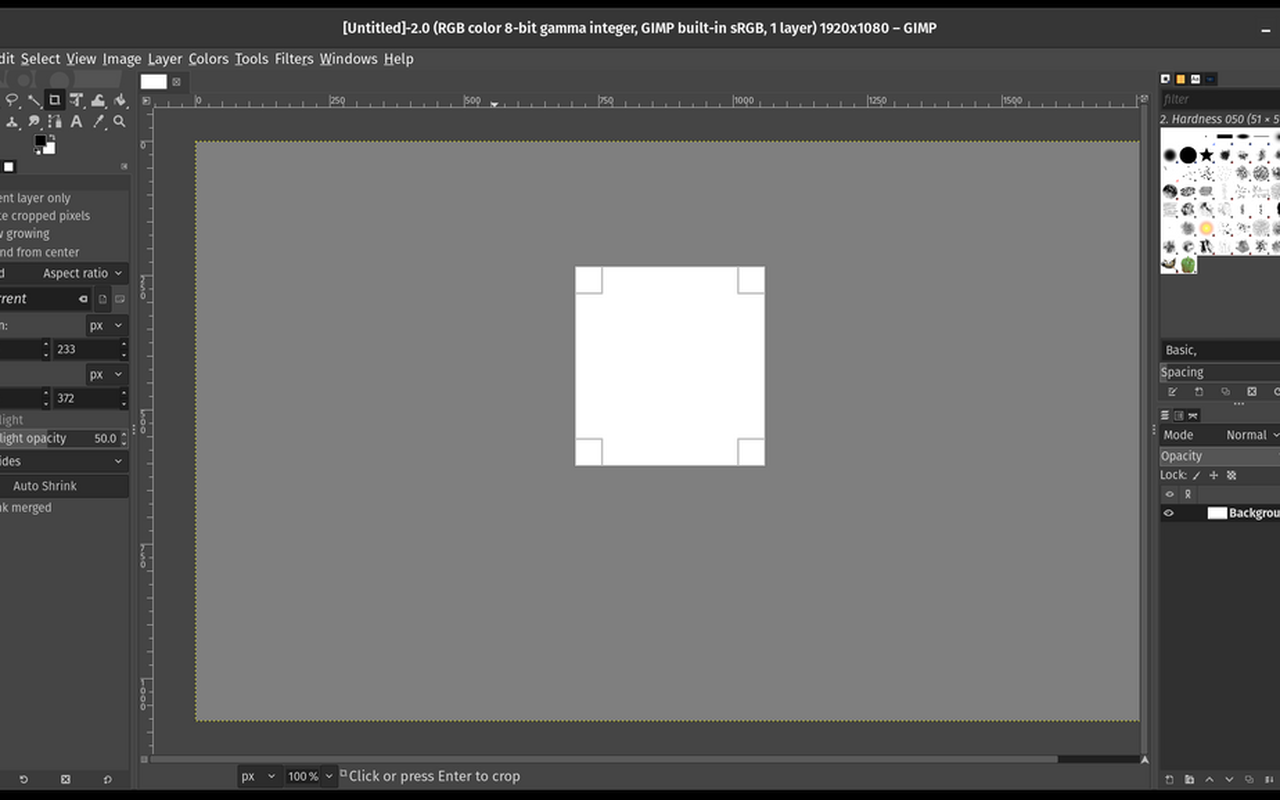The height and width of the screenshot is (800, 1280).
Task: Toggle lock pixels for the layer
Action: click(1196, 476)
